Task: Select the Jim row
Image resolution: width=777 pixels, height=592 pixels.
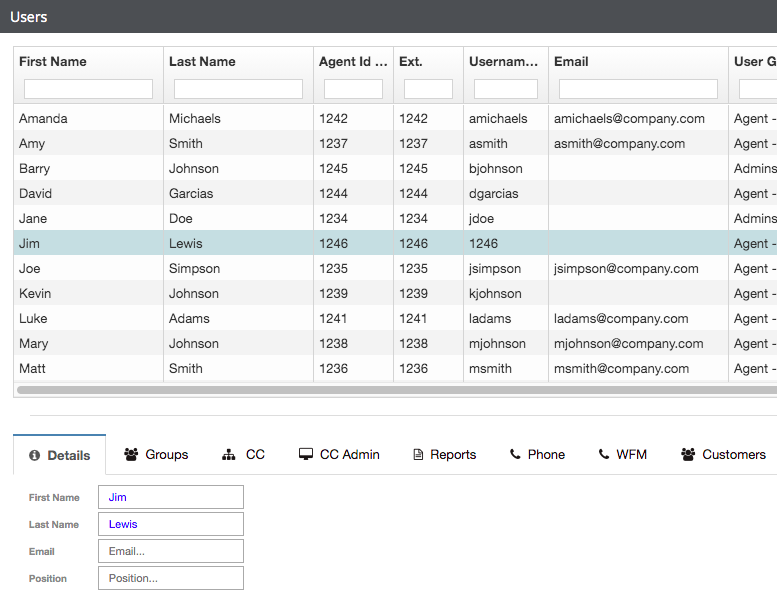Action: coord(395,243)
